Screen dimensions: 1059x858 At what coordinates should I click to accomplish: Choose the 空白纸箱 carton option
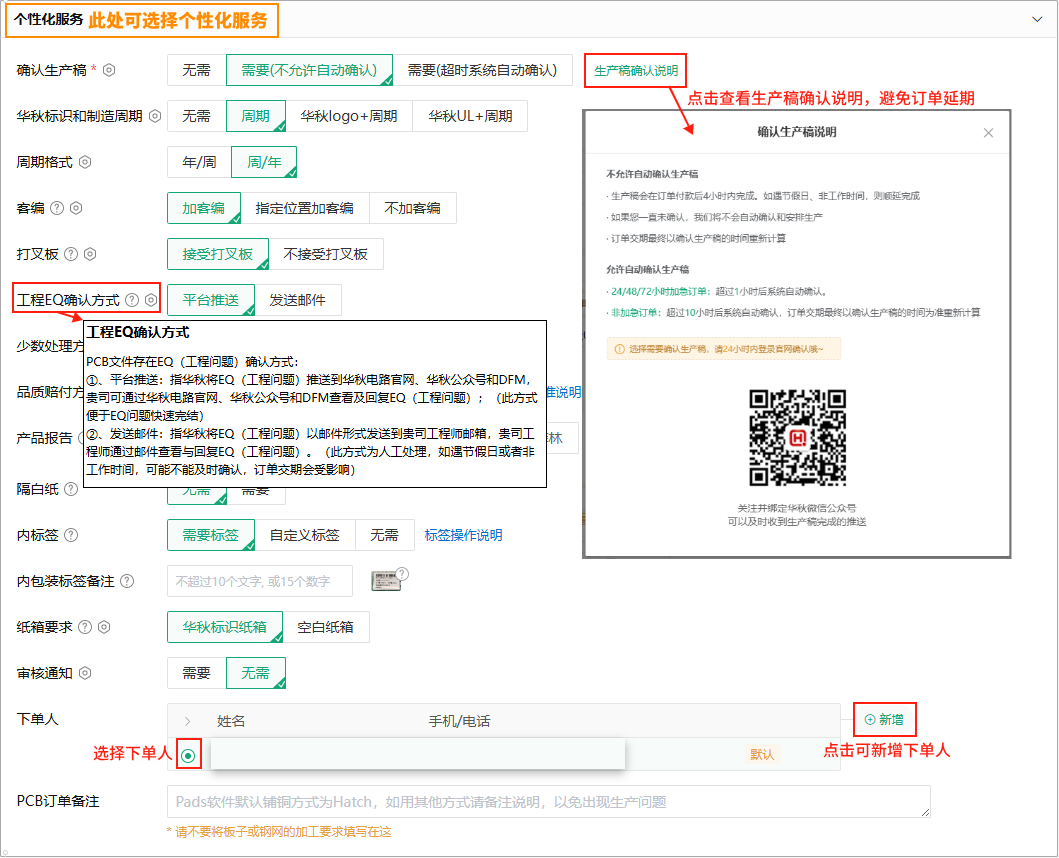[x=325, y=627]
